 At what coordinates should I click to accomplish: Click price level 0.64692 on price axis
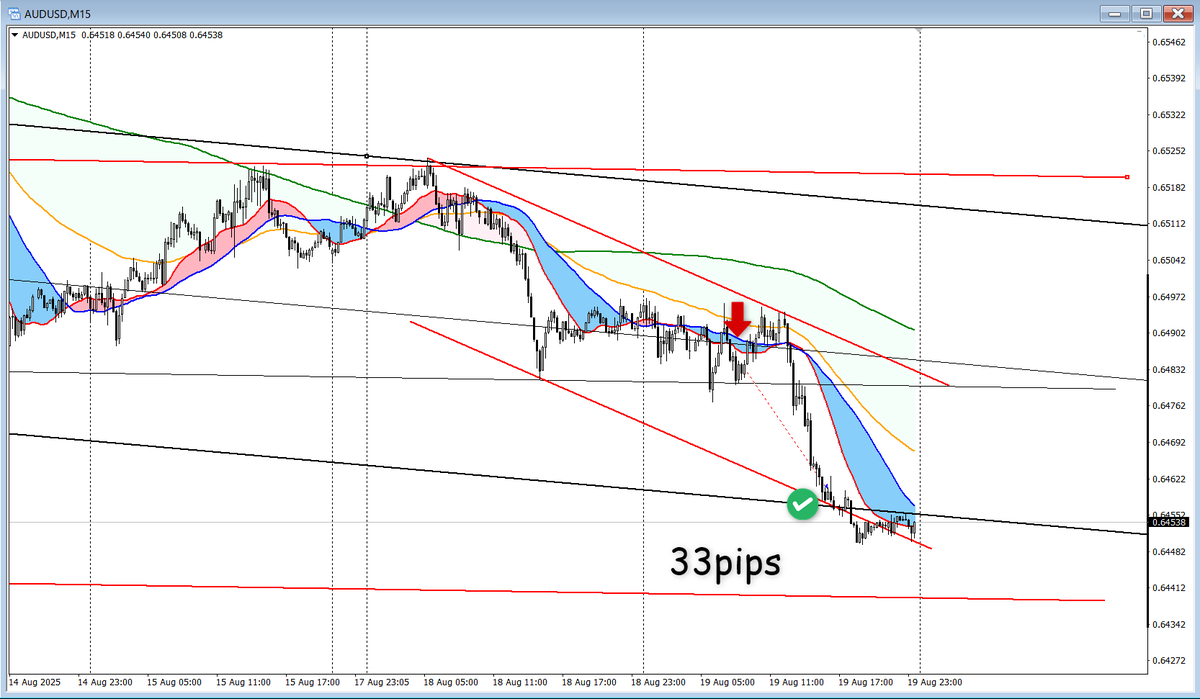pyautogui.click(x=1168, y=442)
